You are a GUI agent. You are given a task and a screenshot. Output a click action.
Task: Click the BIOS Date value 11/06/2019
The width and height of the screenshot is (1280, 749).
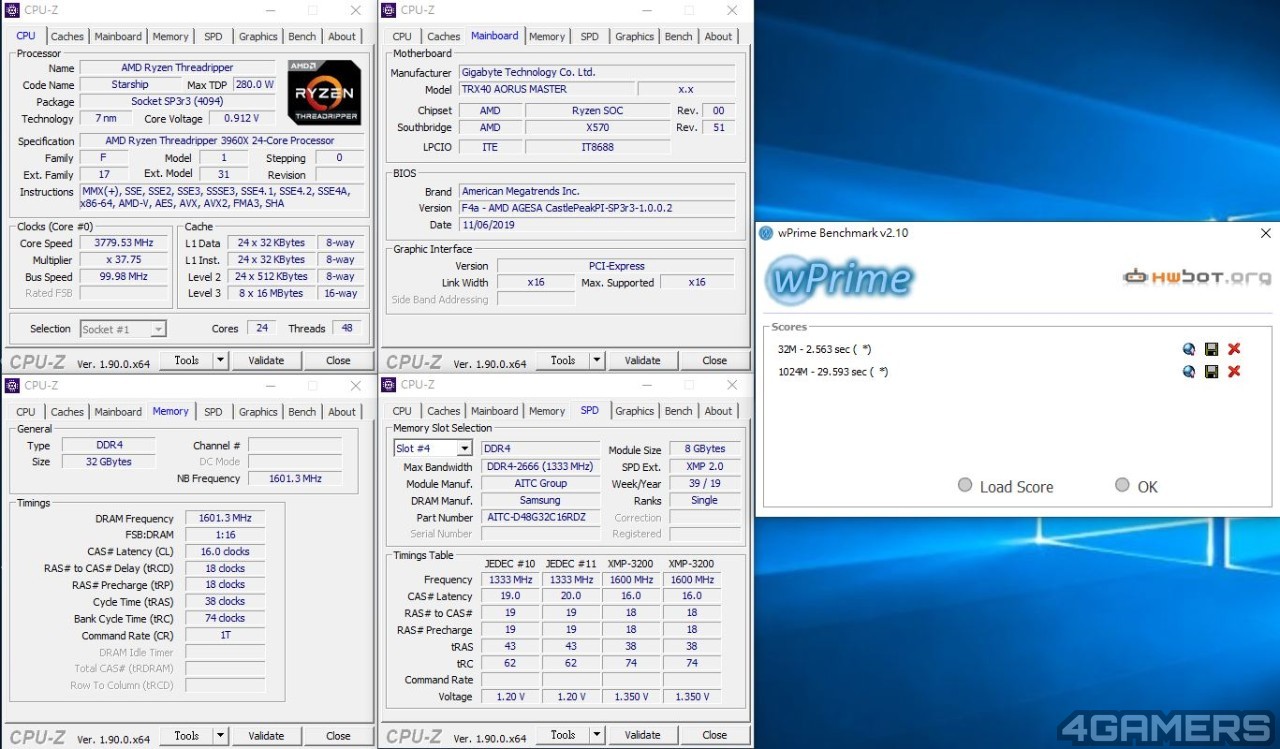click(x=597, y=225)
